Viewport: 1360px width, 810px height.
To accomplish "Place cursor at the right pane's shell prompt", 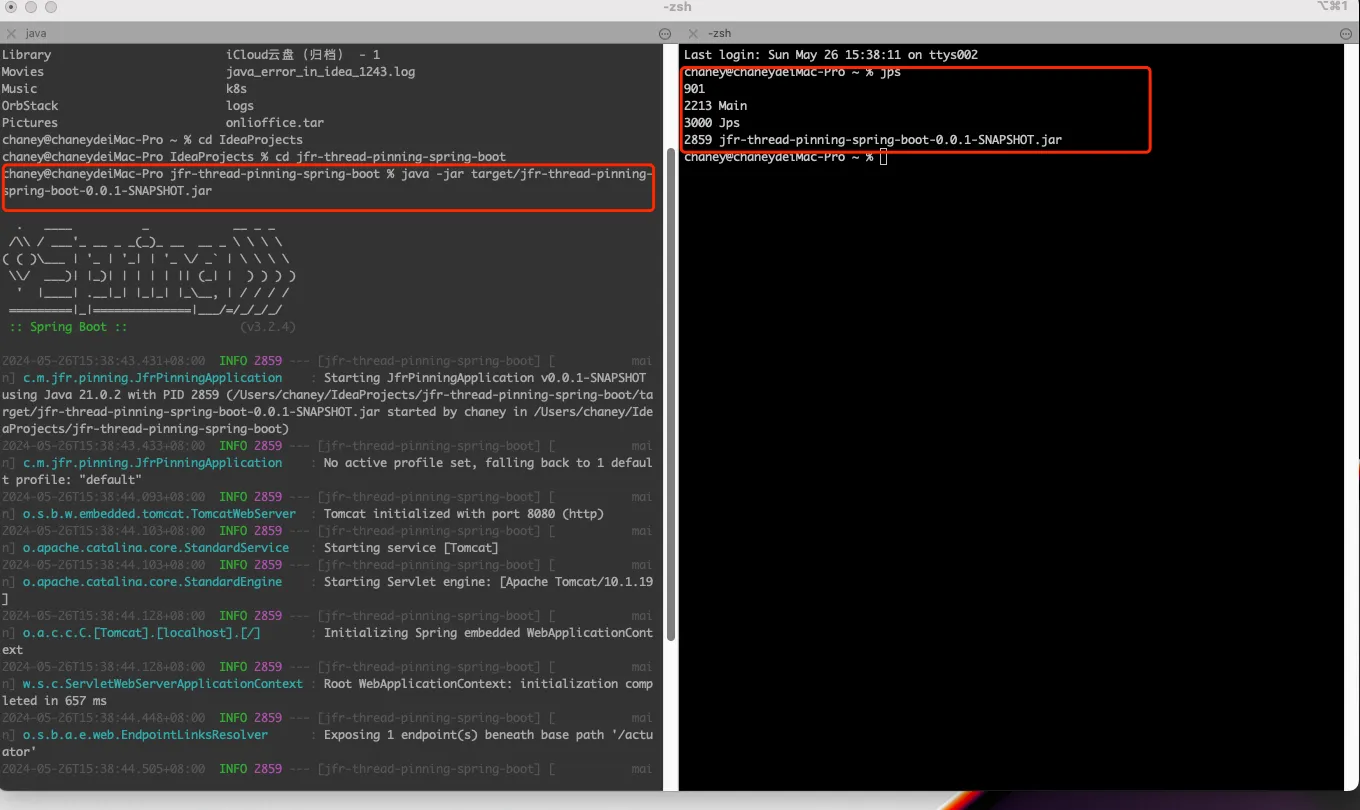I will click(x=883, y=157).
